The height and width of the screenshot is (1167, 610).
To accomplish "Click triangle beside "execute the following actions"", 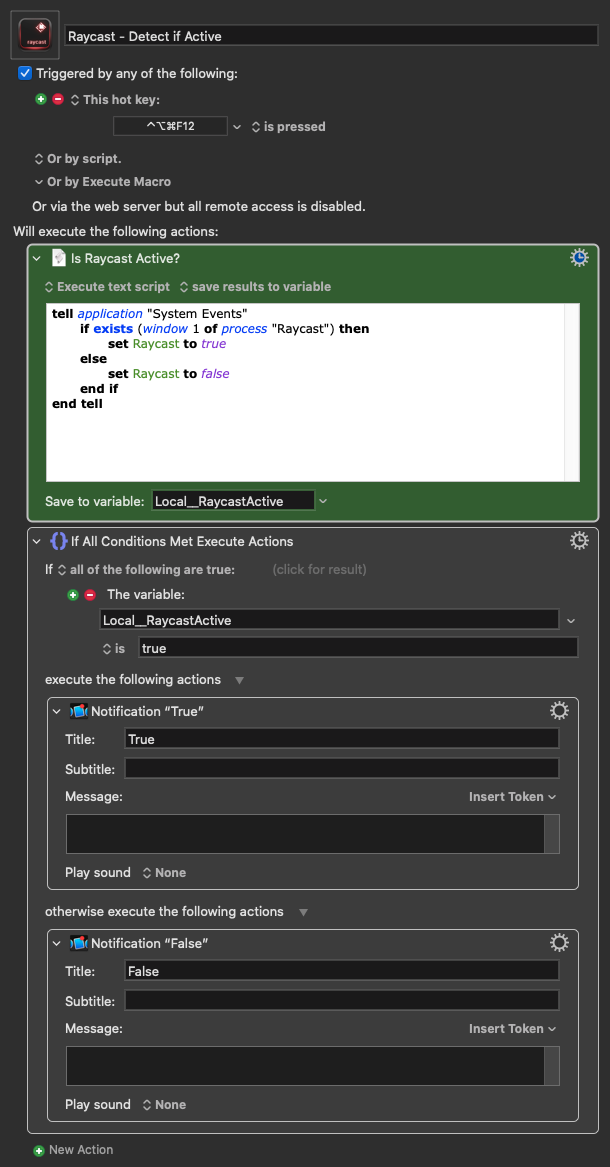I will 239,680.
